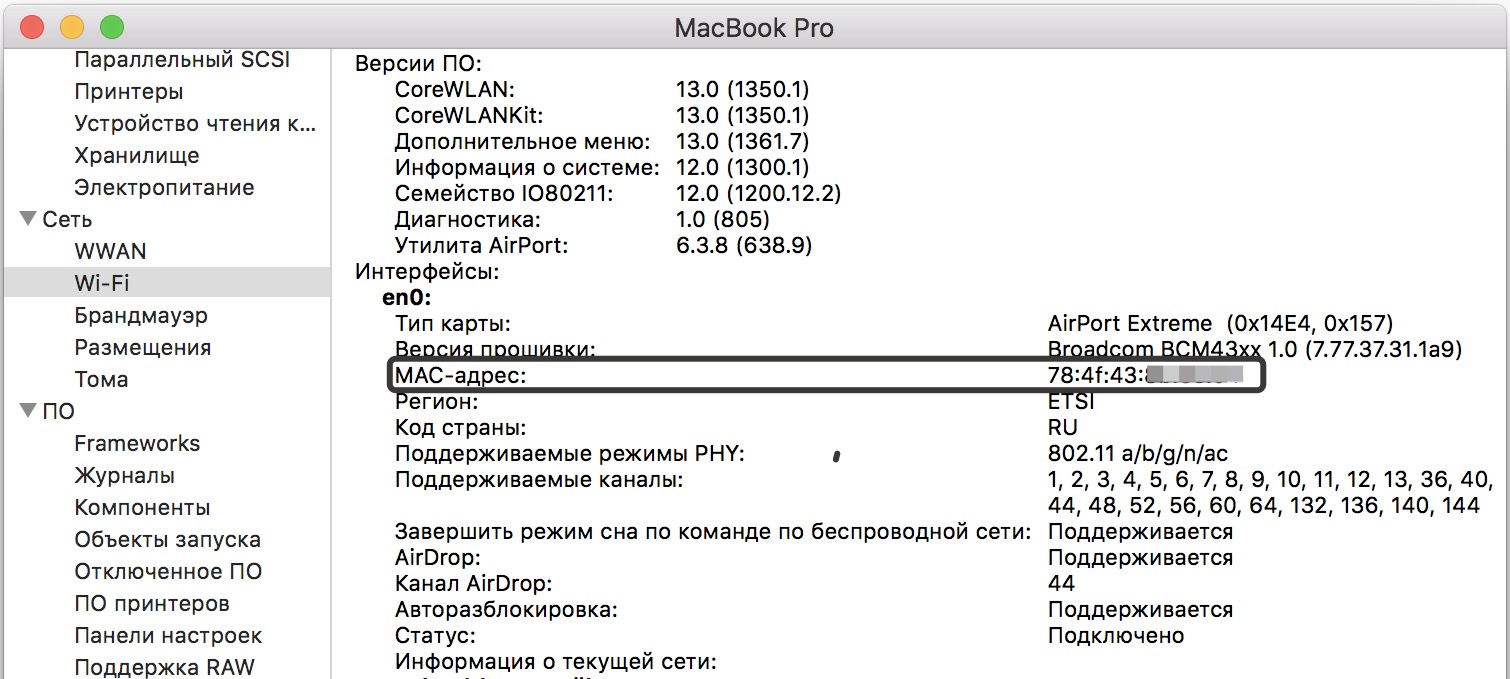Click the Версии ПО: heading
Viewport: 1510px width, 679px height.
click(419, 63)
